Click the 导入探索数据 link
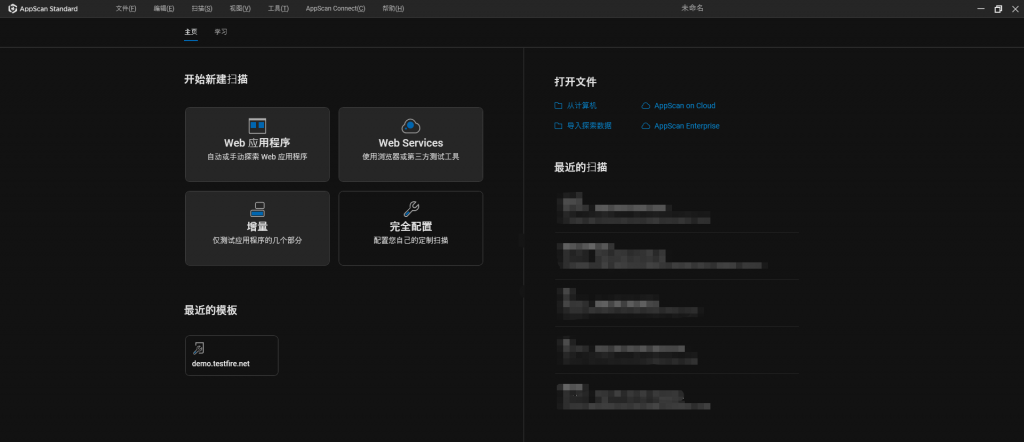Viewport: 1024px width, 442px height. [x=589, y=126]
